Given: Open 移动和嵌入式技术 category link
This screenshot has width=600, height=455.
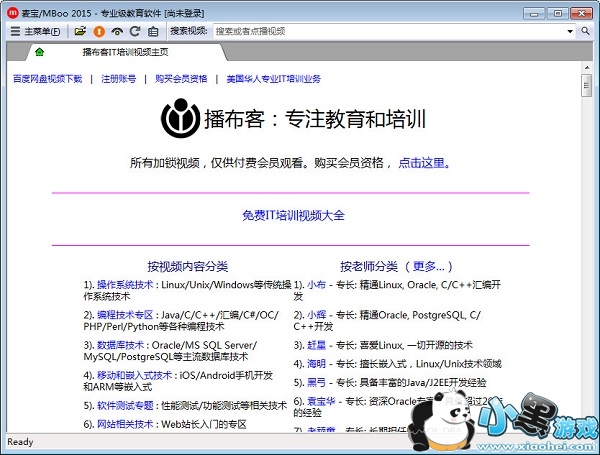Looking at the screenshot, I should coord(134,375).
